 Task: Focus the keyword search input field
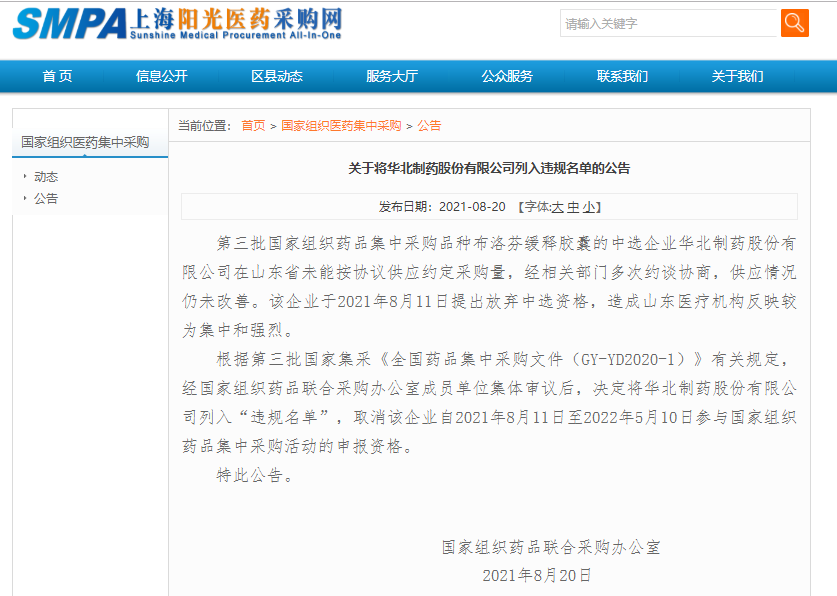tap(668, 23)
